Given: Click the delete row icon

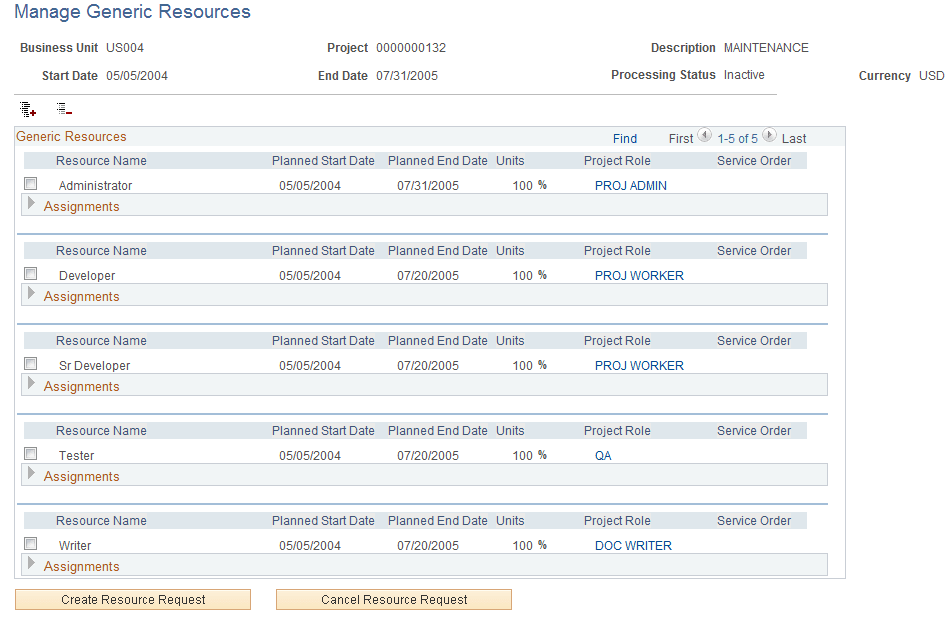Looking at the screenshot, I should 63,108.
